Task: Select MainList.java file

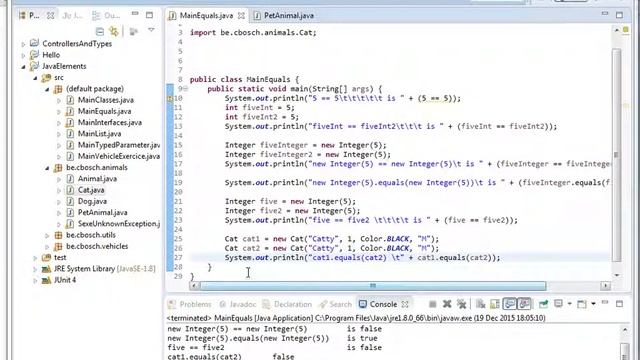Action: pos(99,133)
